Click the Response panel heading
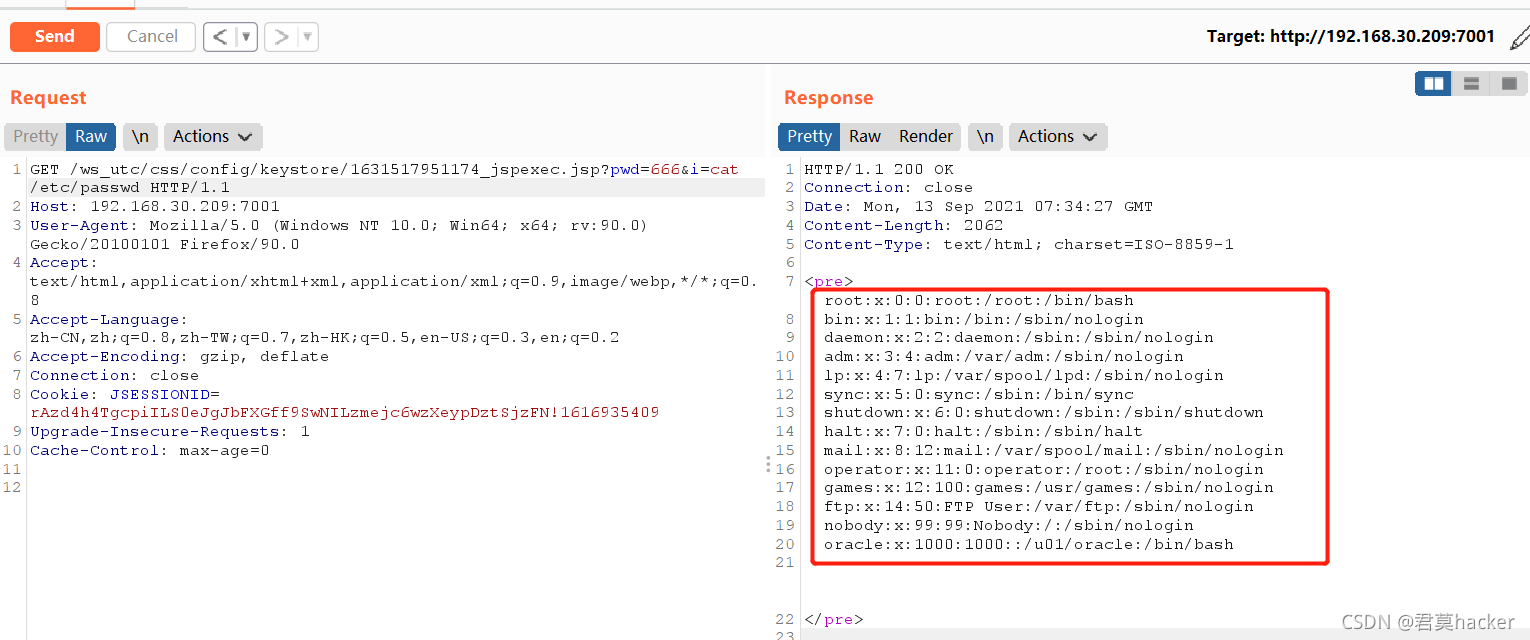The width and height of the screenshot is (1530, 640). [829, 97]
